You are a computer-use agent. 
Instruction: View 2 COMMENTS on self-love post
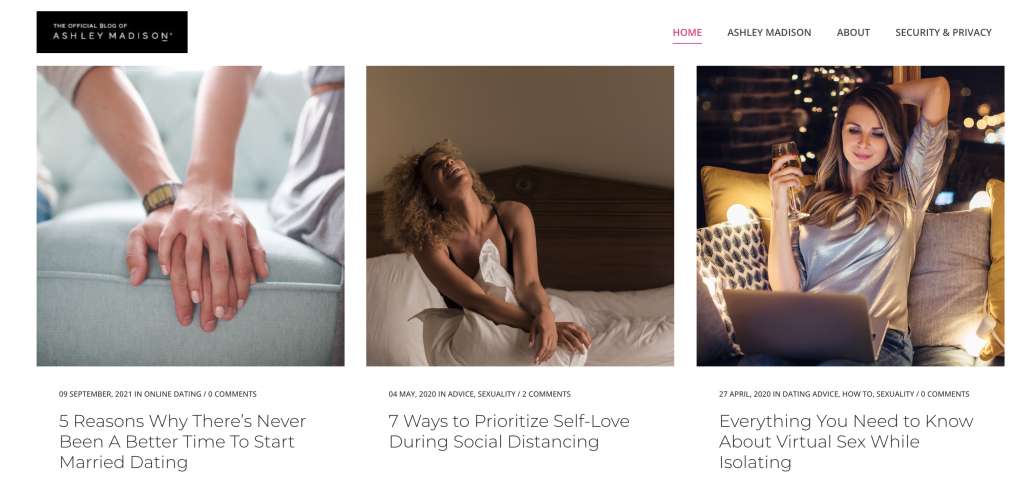coord(546,394)
